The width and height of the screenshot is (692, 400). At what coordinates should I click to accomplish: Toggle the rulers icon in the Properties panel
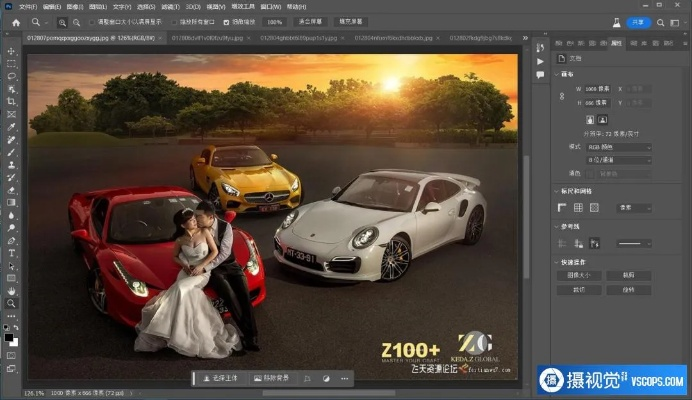click(x=563, y=208)
